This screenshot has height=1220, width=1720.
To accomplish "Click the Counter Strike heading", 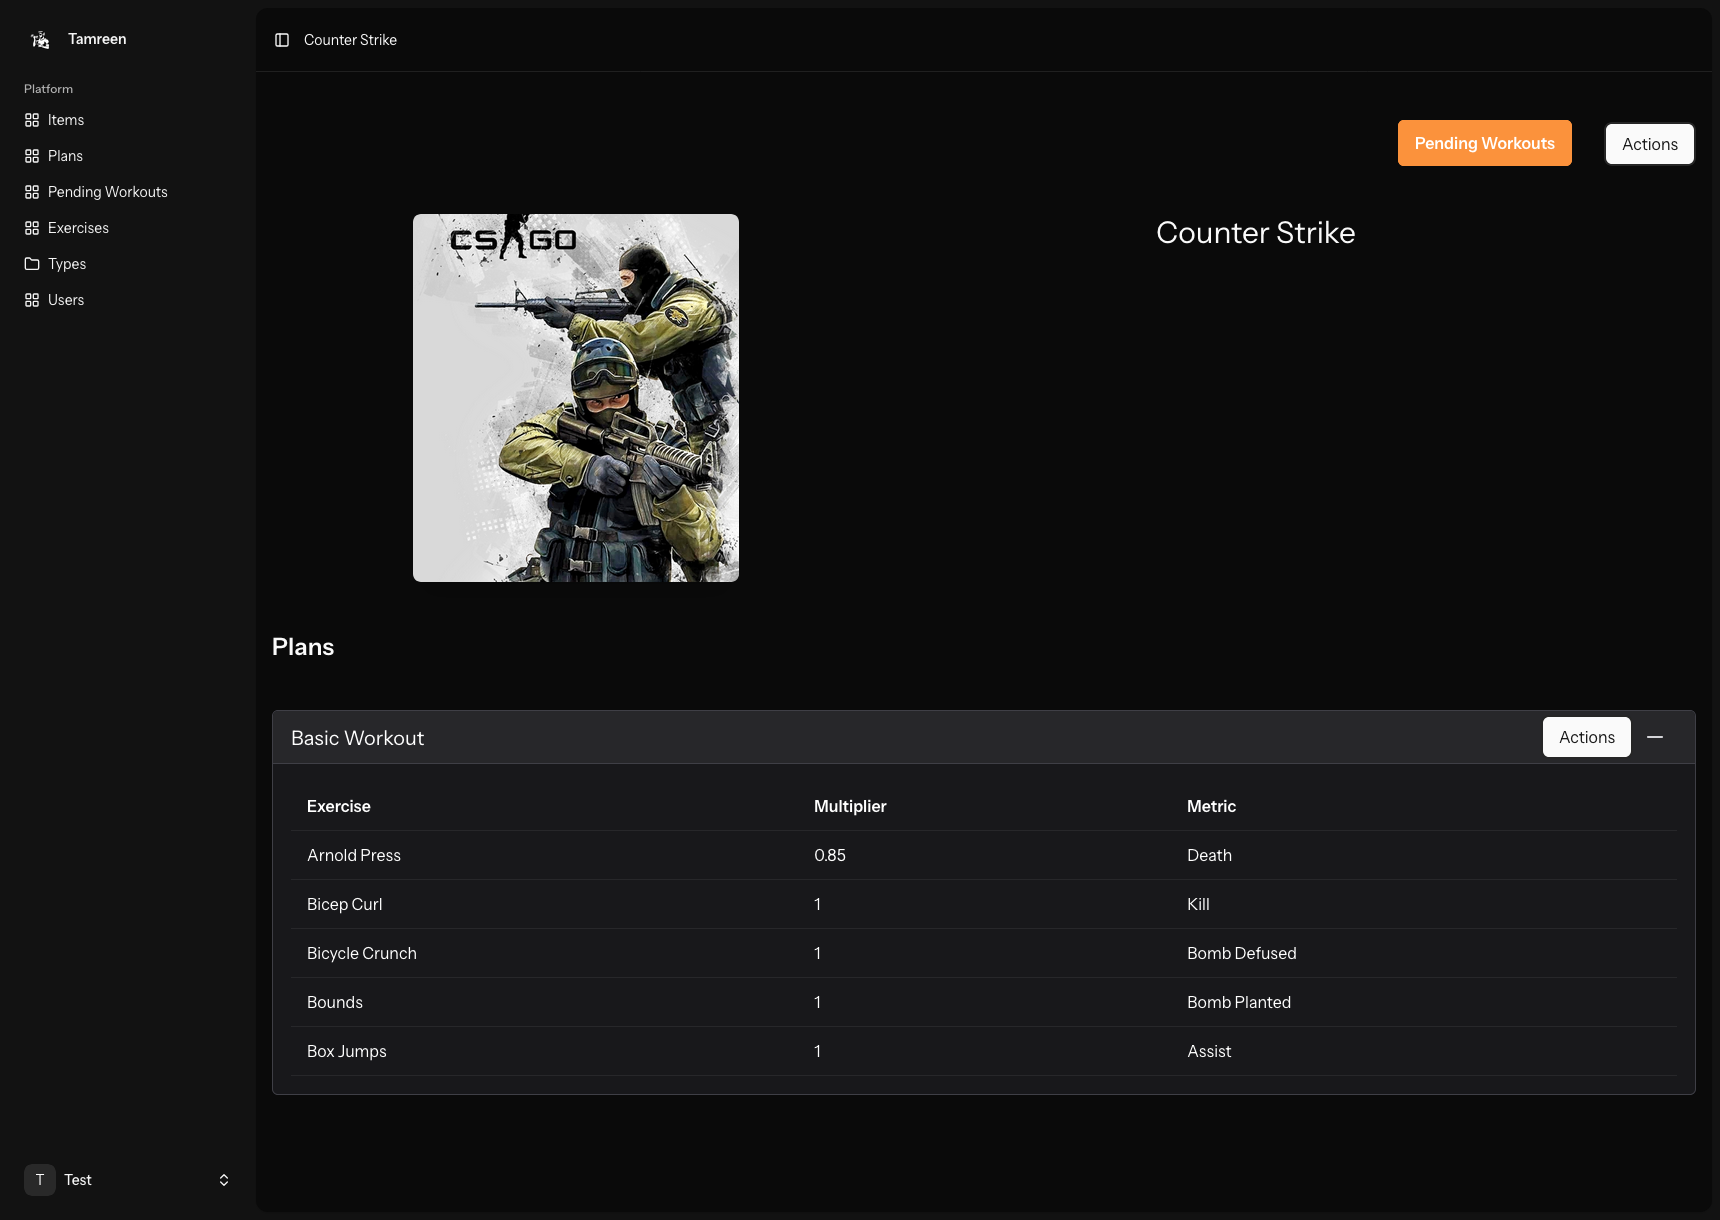I will click(x=1256, y=233).
